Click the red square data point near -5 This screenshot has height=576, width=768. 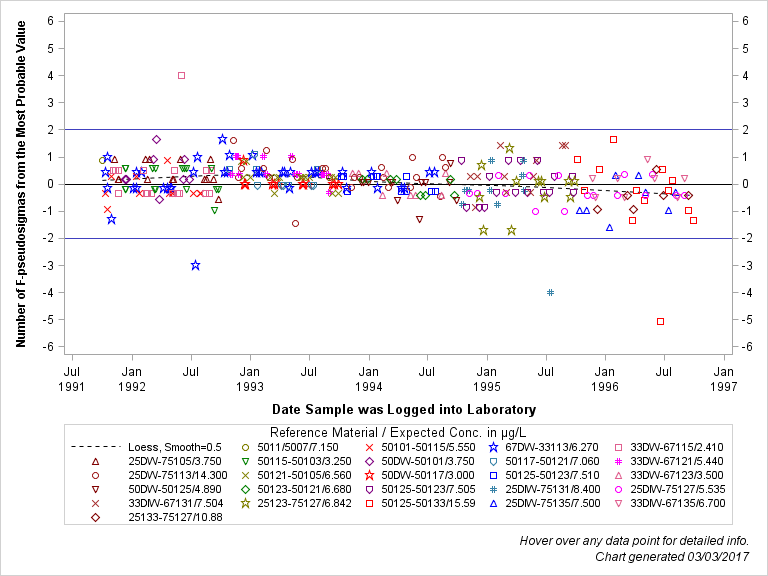pyautogui.click(x=660, y=322)
